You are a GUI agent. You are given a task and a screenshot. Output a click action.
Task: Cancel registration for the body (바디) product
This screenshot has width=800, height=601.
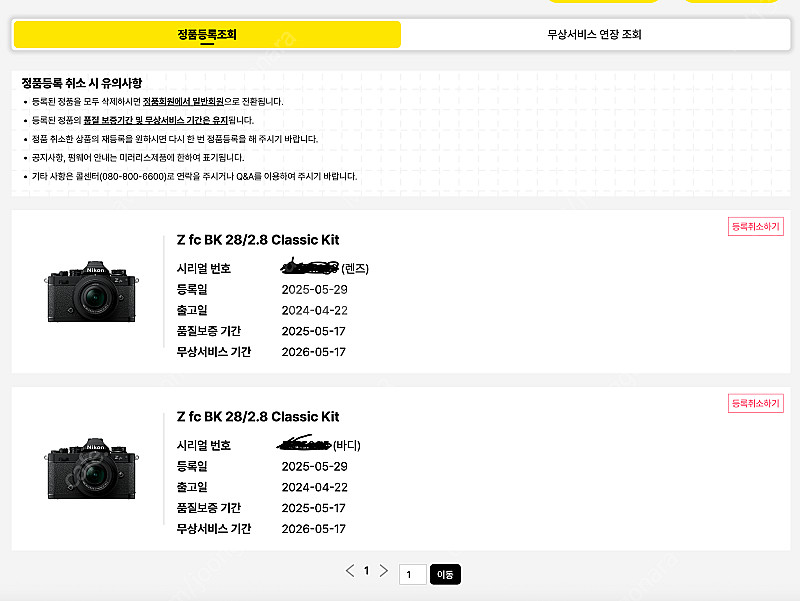756,404
